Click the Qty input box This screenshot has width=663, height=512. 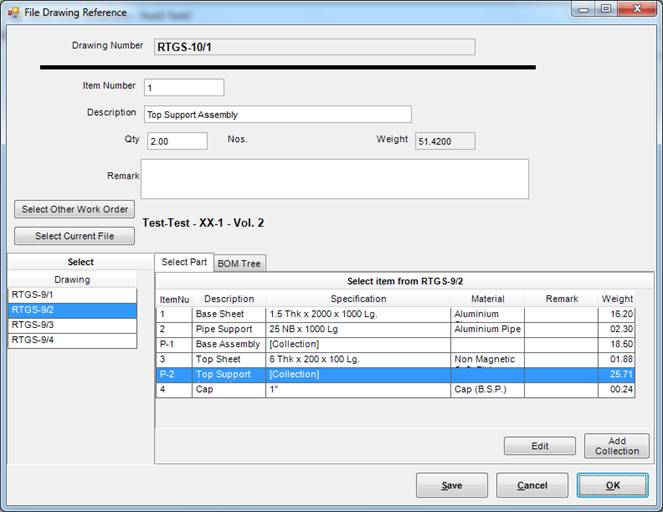177,141
